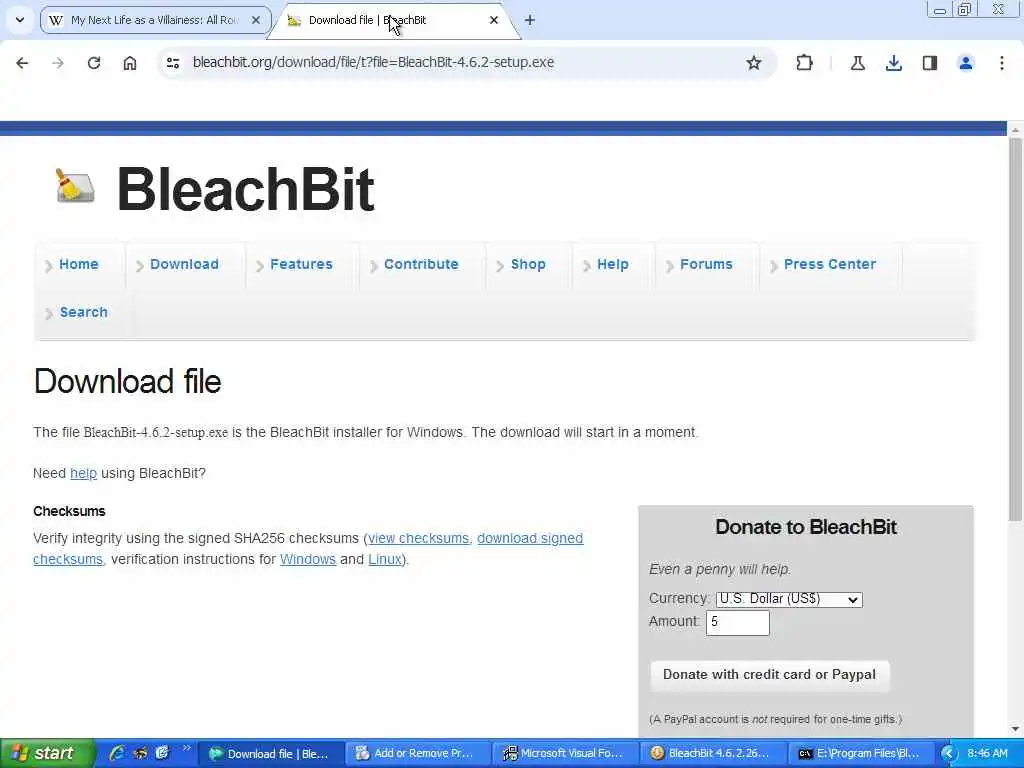The width and height of the screenshot is (1024, 768).
Task: Click Donate with credit card or Paypal
Action: tap(769, 675)
